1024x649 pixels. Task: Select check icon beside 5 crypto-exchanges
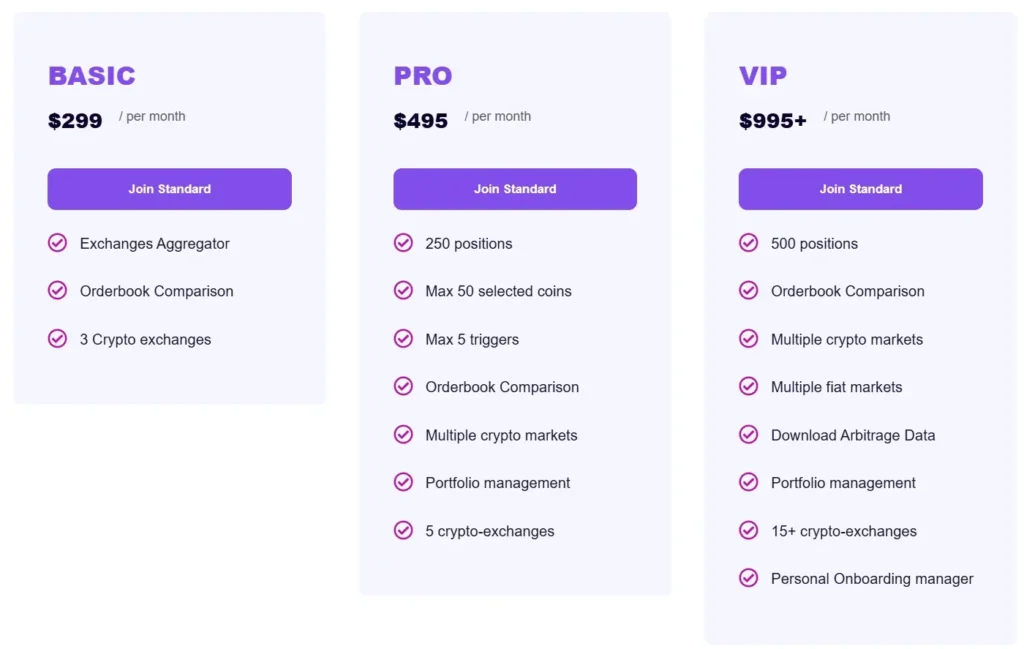coord(403,531)
